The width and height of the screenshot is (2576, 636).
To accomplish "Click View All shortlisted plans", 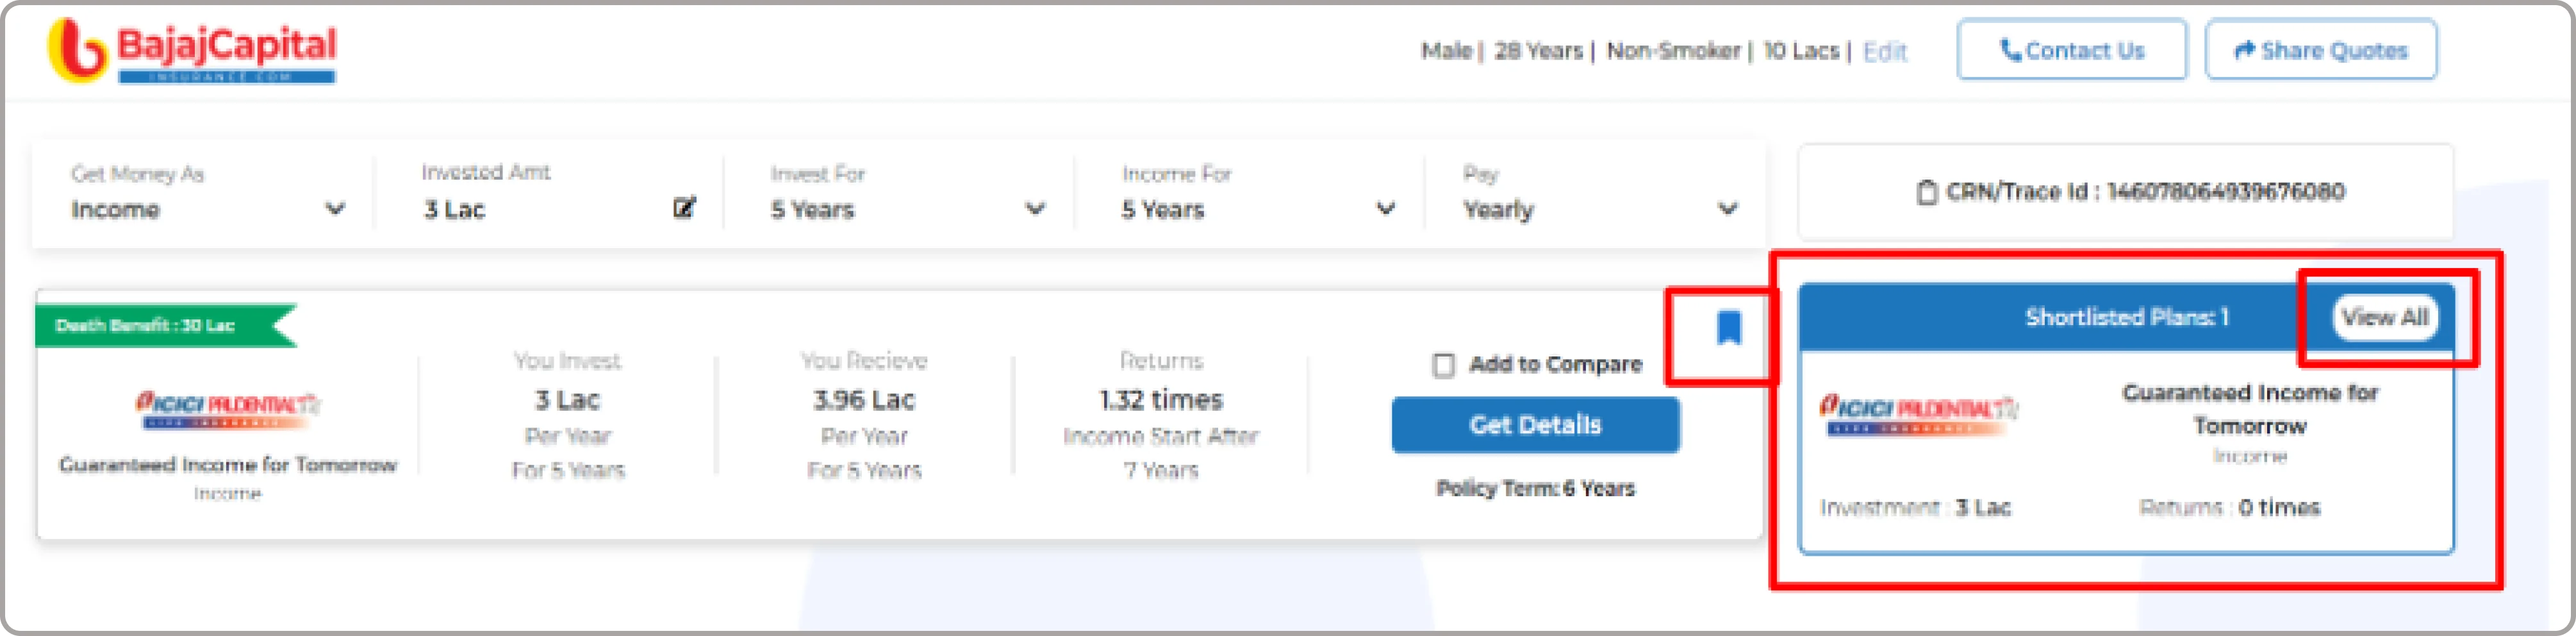I will (2385, 318).
